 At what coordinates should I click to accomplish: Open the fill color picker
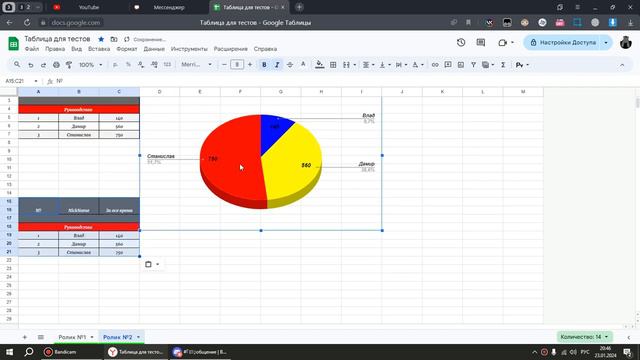click(320, 65)
